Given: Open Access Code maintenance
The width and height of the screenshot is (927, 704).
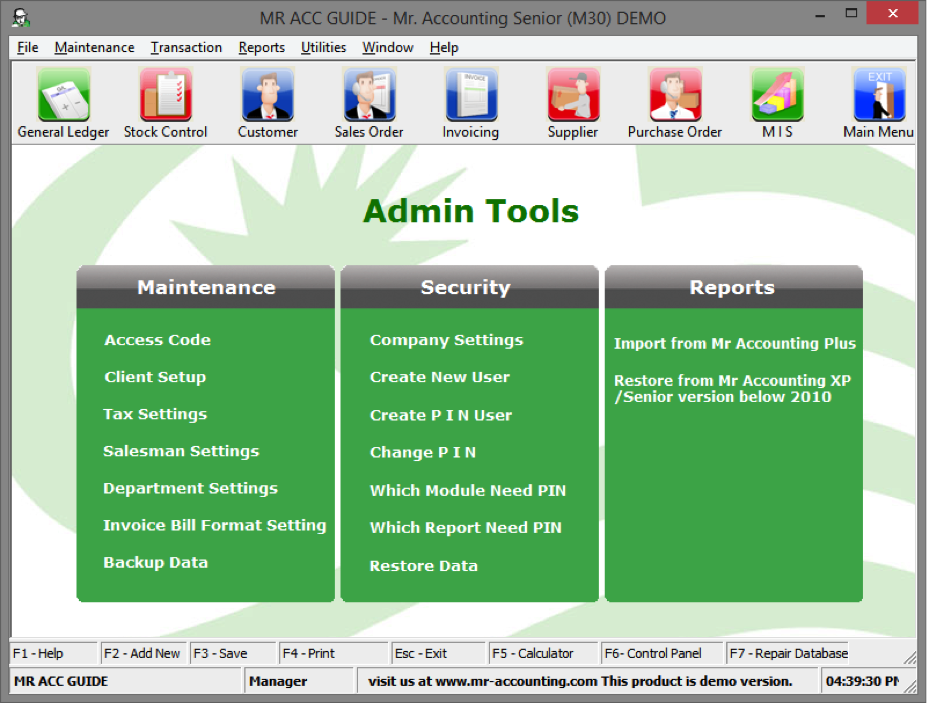Looking at the screenshot, I should click(157, 340).
